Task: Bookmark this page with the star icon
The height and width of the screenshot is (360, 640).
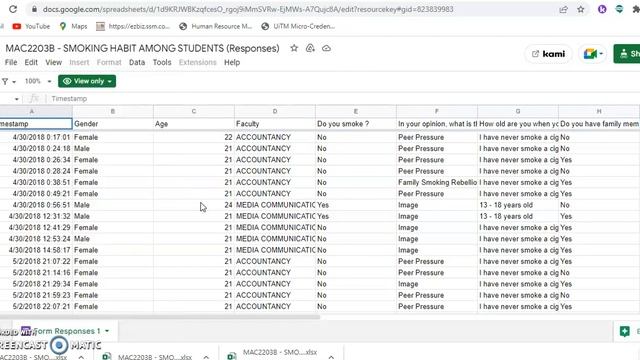Action: click(x=580, y=9)
